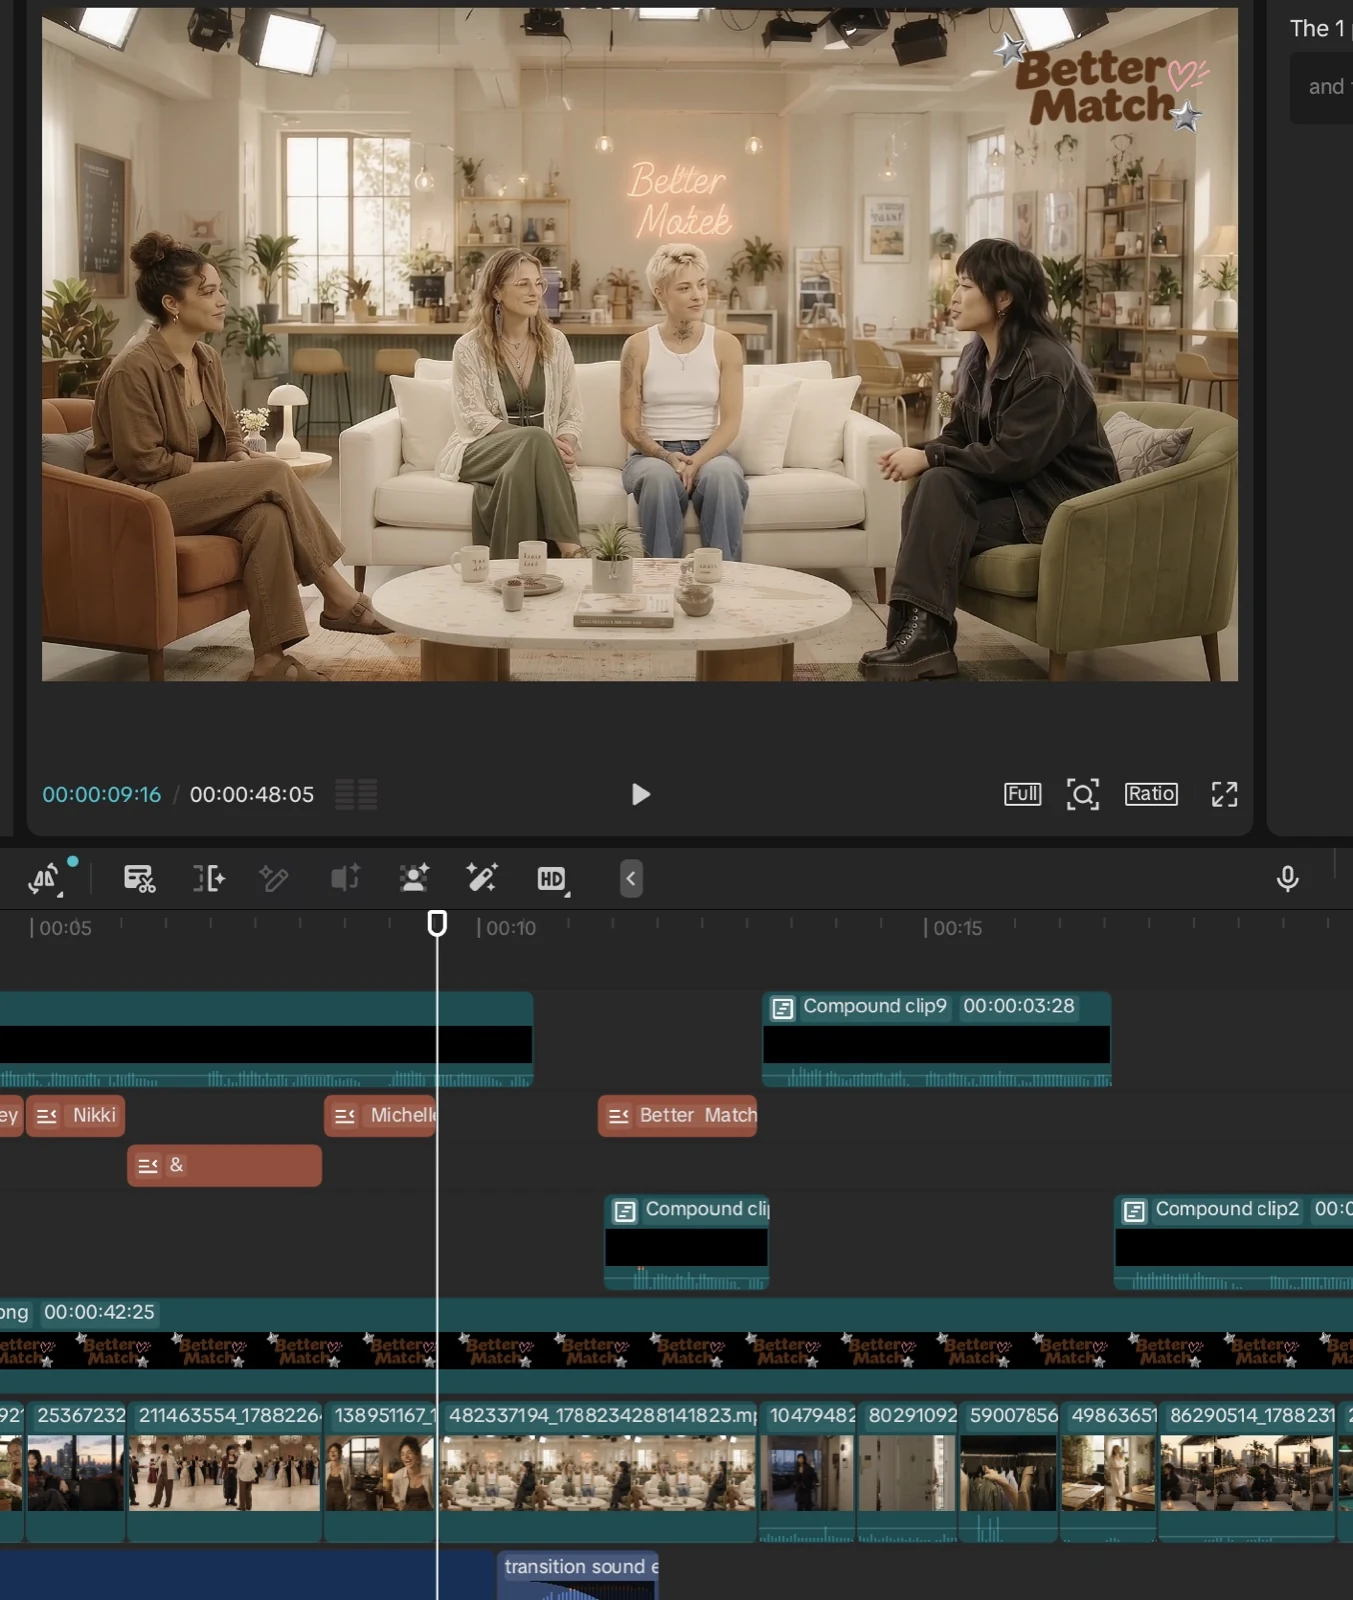1353x1600 pixels.
Task: Jump to the 00:10 ruler mark
Action: point(511,928)
